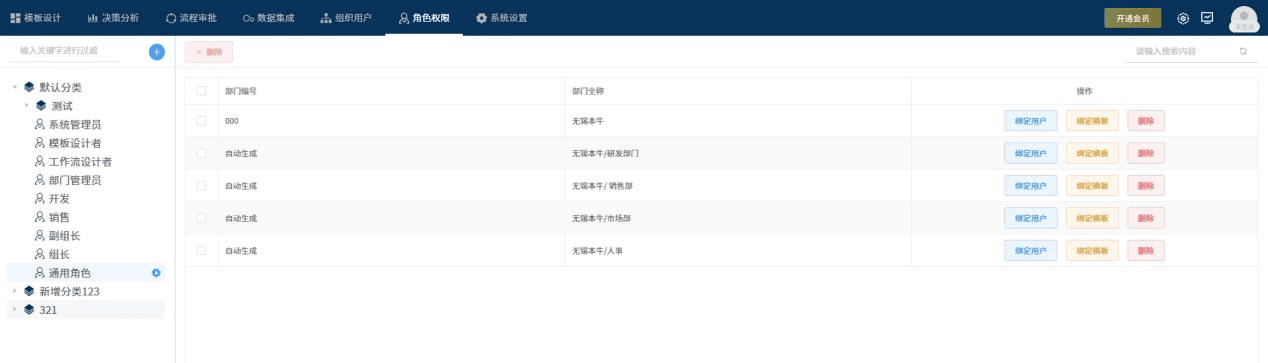1268x363 pixels.
Task: Select the 组长 role
Action: click(59, 254)
